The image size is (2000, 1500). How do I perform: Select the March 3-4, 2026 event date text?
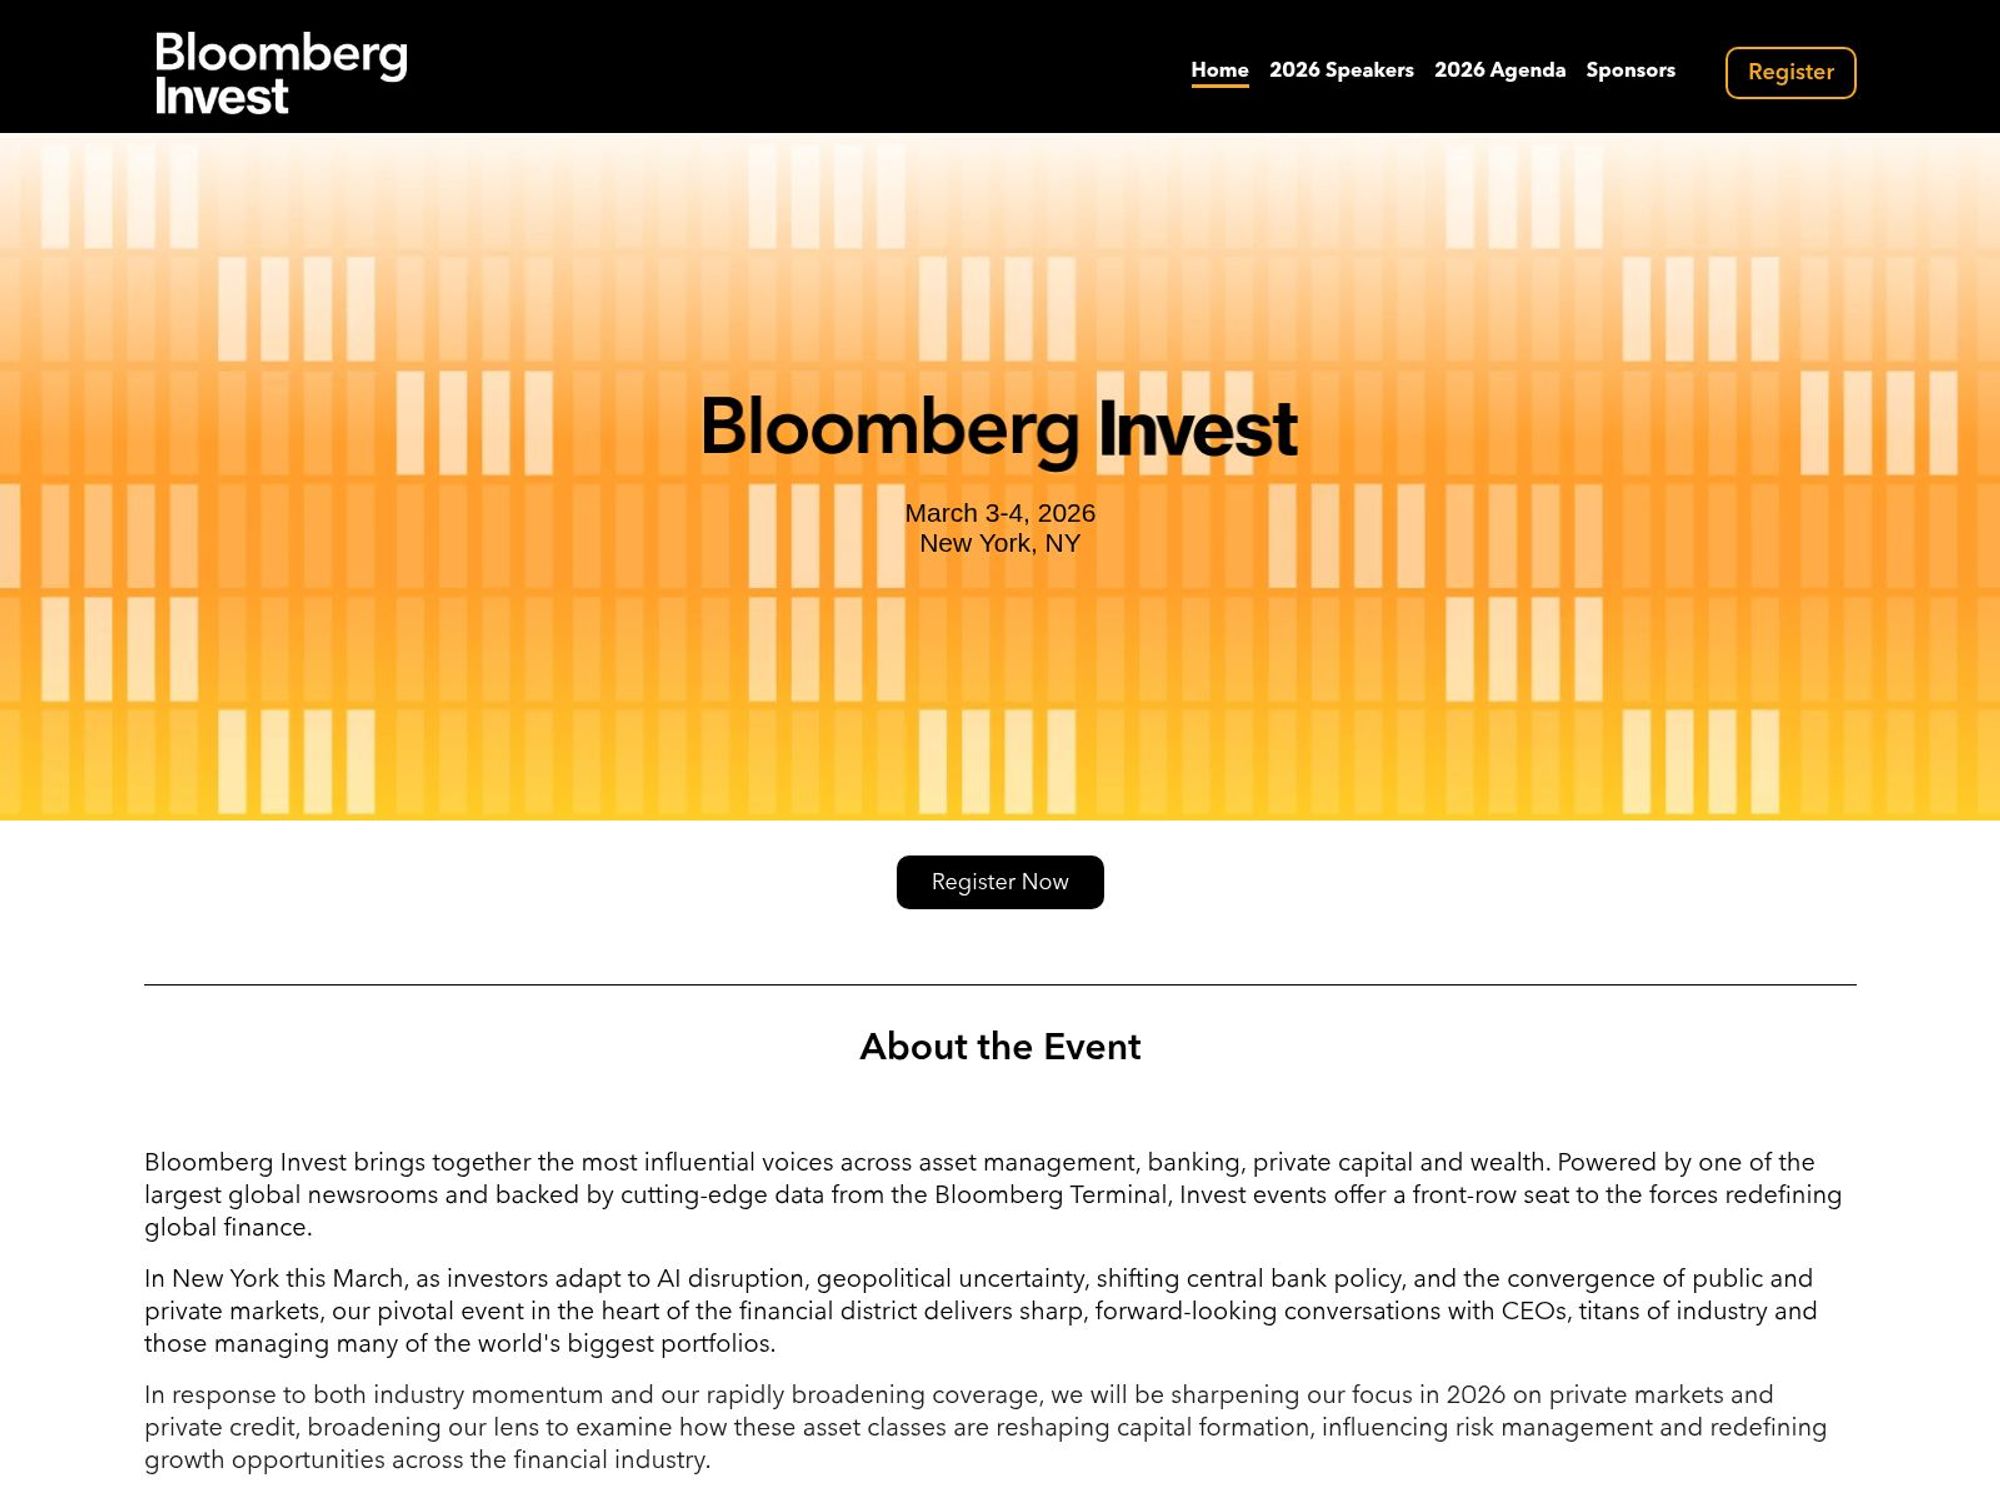pos(999,512)
